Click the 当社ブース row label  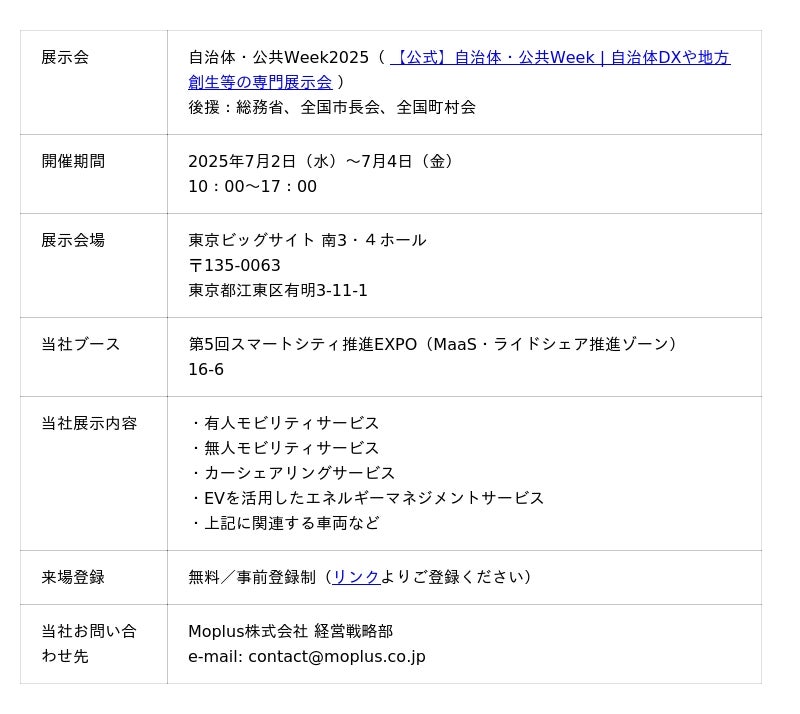81,344
